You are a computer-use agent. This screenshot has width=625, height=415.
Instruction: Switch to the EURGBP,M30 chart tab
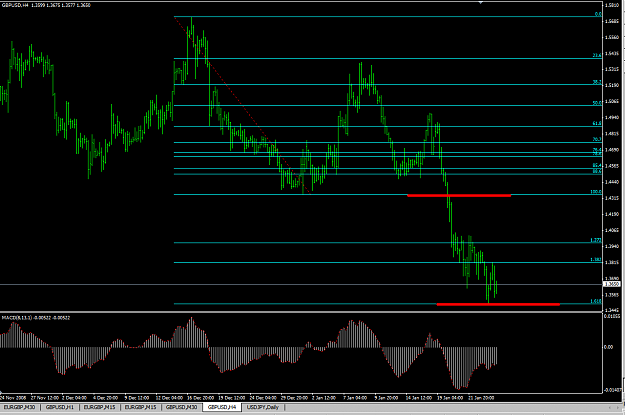click(20, 407)
